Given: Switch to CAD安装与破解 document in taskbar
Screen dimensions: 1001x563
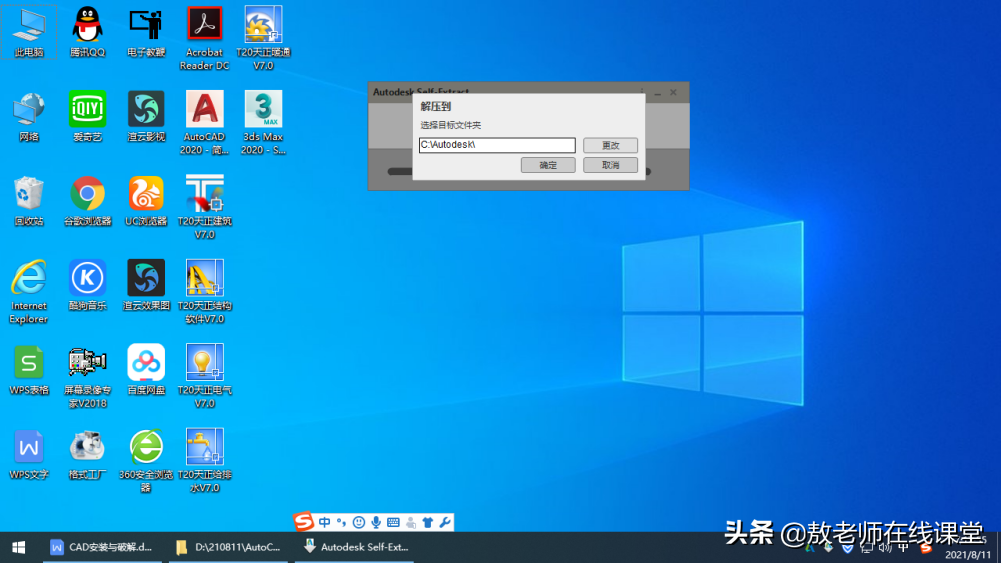Looking at the screenshot, I should [101, 547].
